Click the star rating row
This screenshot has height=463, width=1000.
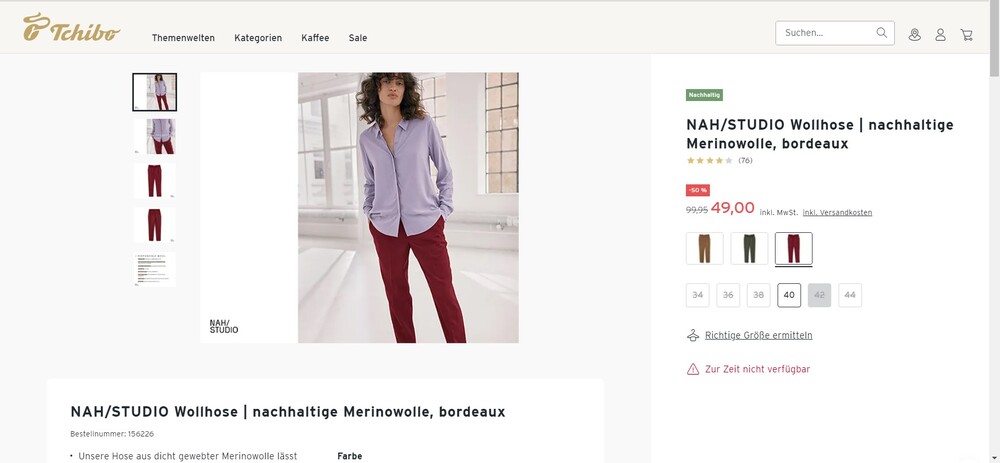(x=709, y=161)
